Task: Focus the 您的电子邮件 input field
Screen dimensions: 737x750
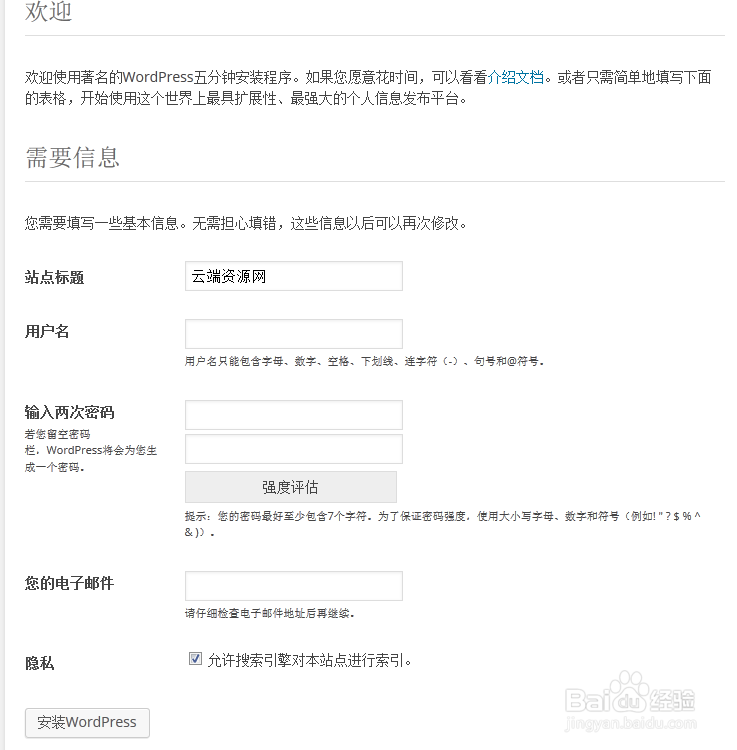Action: [294, 585]
